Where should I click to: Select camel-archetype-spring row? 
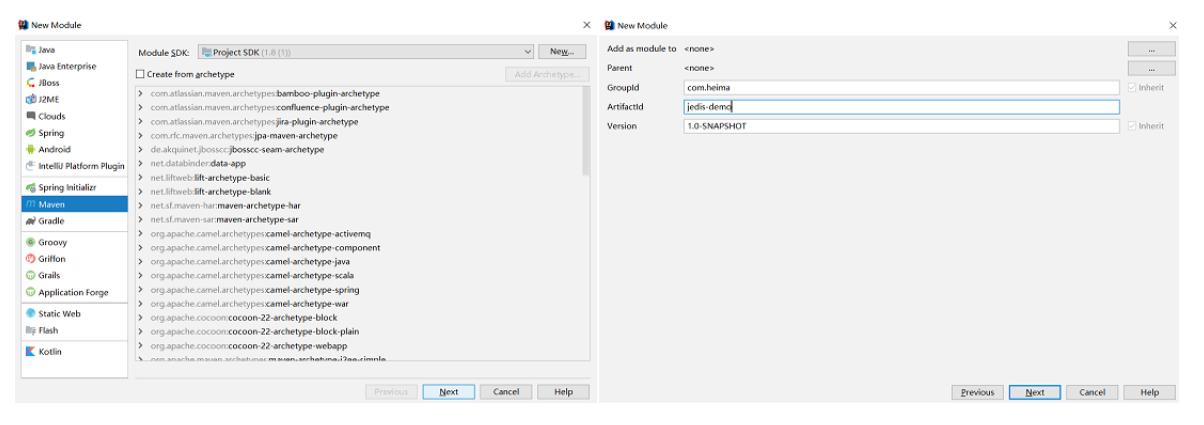(x=359, y=289)
